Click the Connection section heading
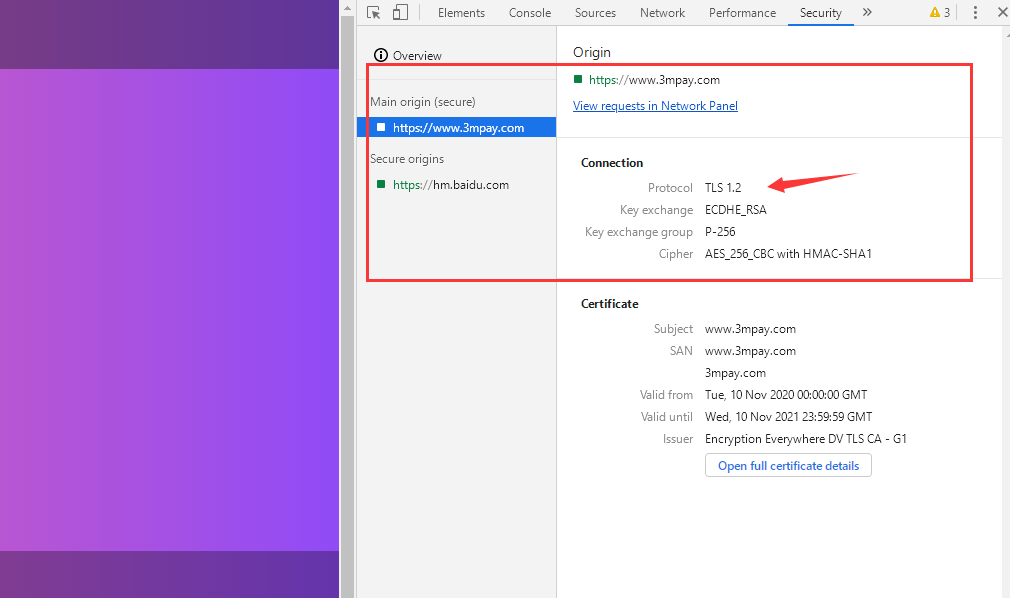The image size is (1010, 598). point(612,162)
